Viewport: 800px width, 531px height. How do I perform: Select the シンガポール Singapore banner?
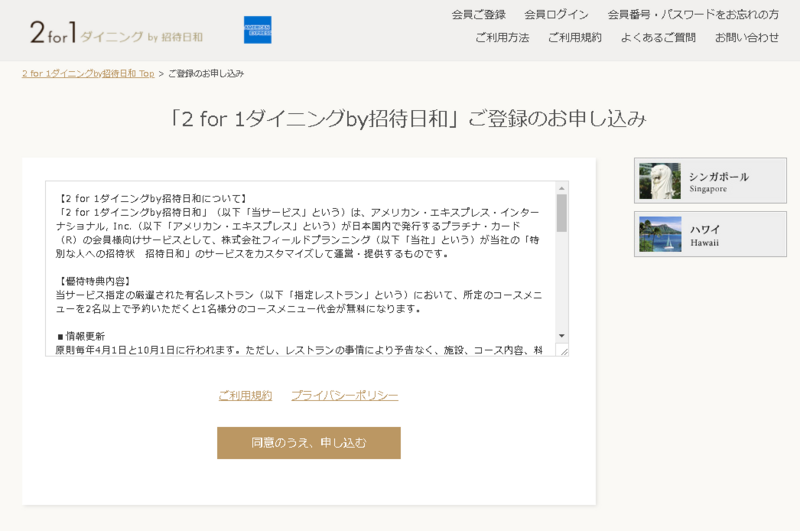point(710,181)
